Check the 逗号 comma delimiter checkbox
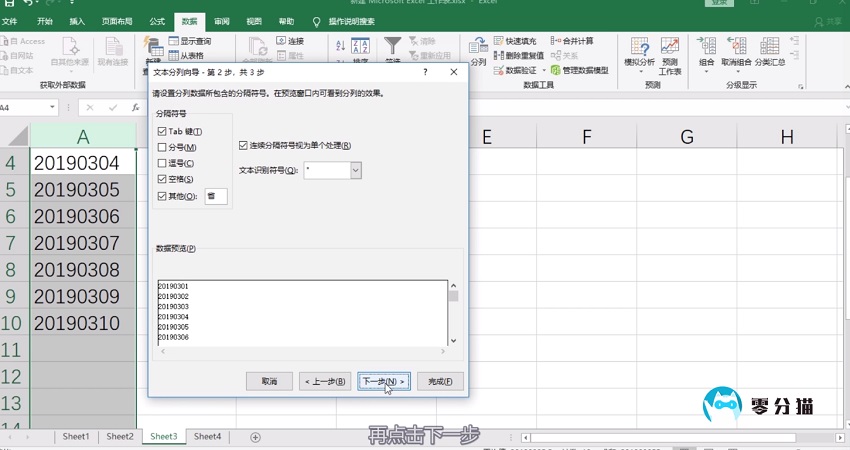850x450 pixels. click(162, 163)
